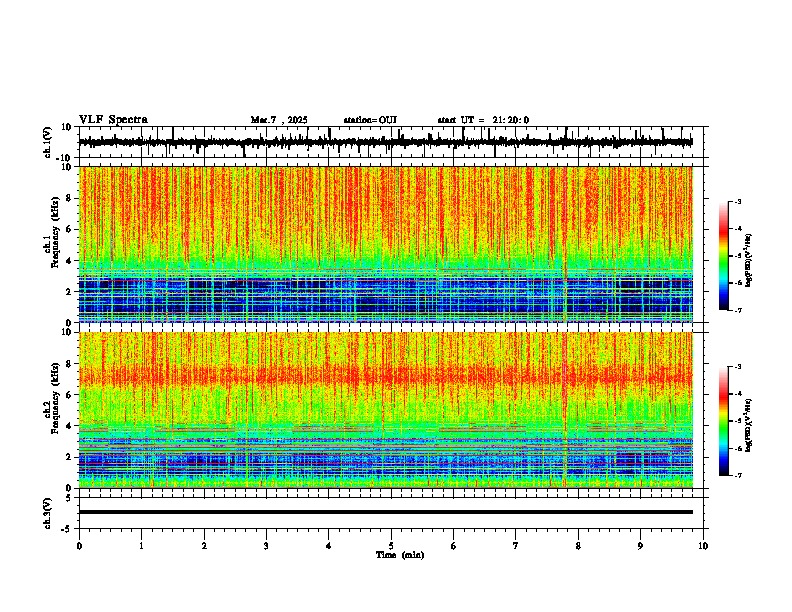Click the "-5" tick on ch.3(V) axis
The width and height of the screenshot is (792, 612).
point(67,529)
